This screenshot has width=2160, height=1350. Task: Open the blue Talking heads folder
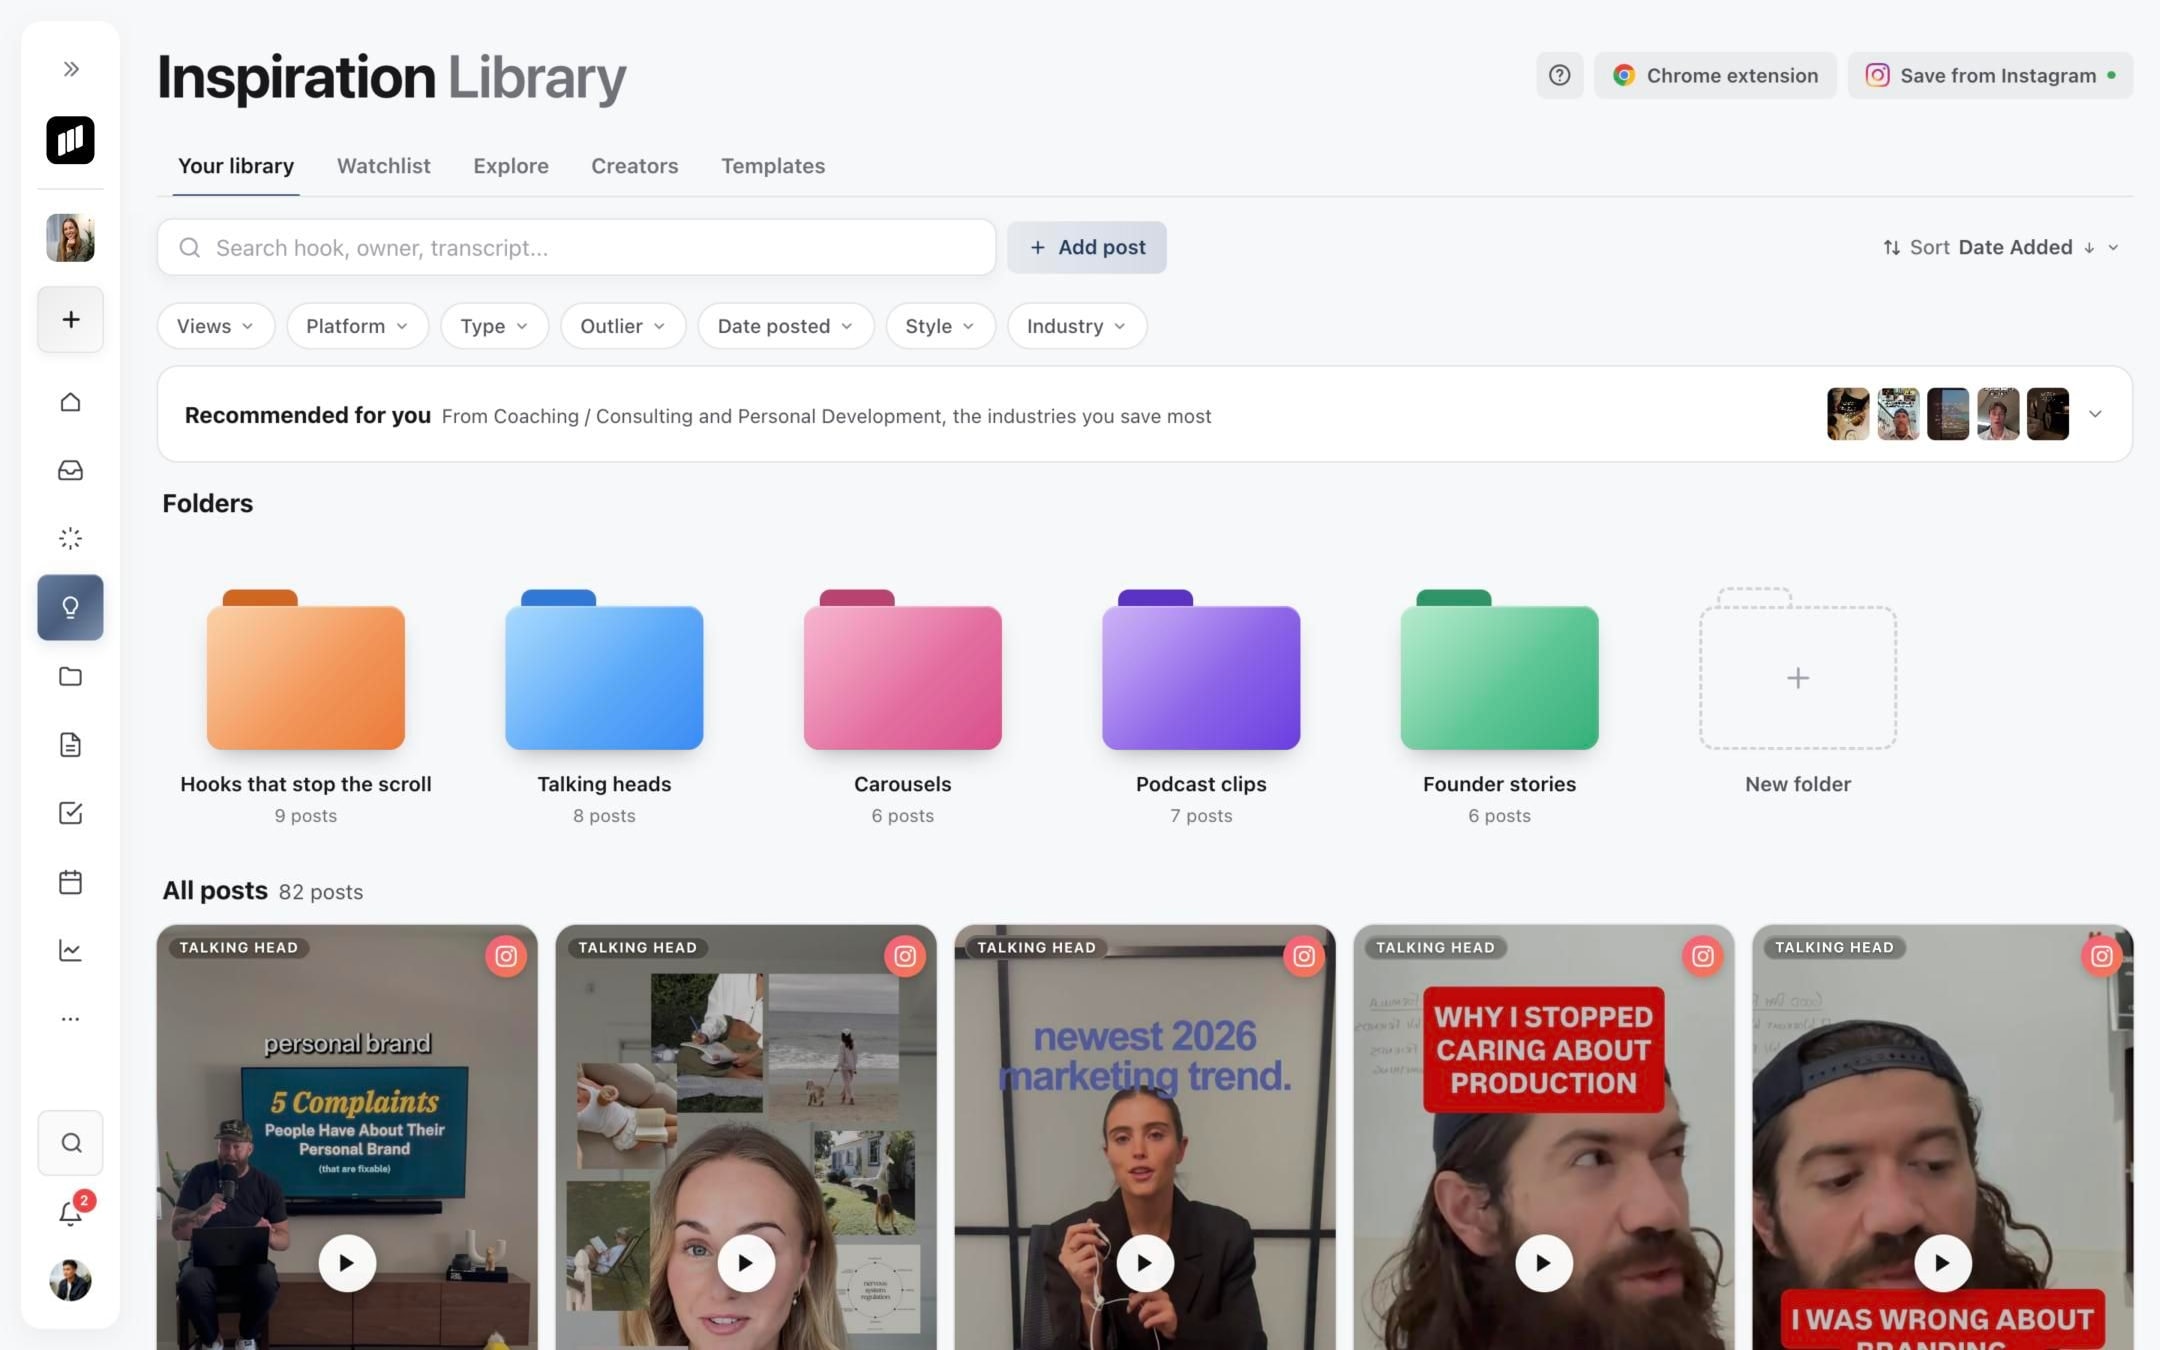point(604,670)
